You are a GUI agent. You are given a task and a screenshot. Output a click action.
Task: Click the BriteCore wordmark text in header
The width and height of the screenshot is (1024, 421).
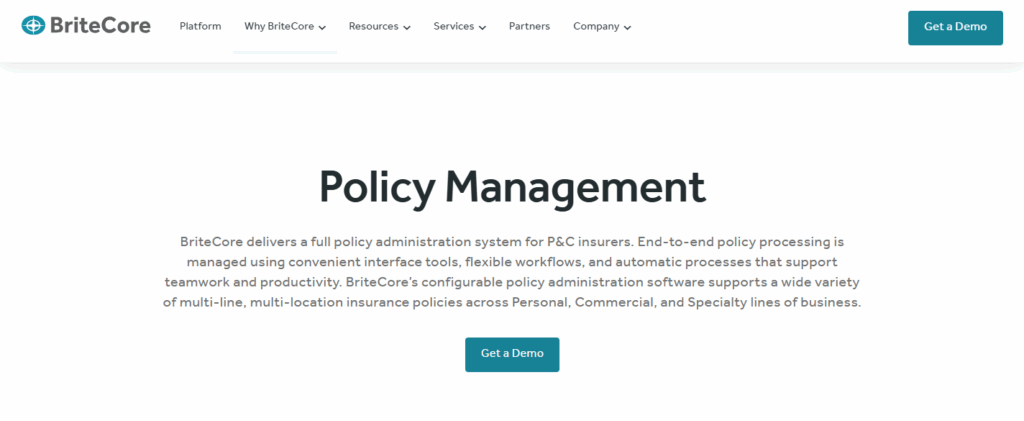tap(100, 26)
